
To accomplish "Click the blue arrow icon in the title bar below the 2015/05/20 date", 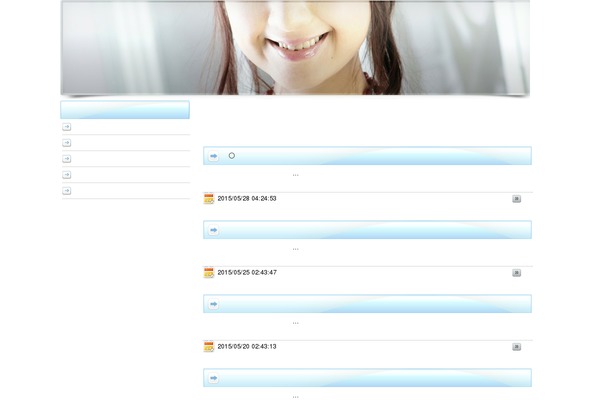I will [214, 378].
